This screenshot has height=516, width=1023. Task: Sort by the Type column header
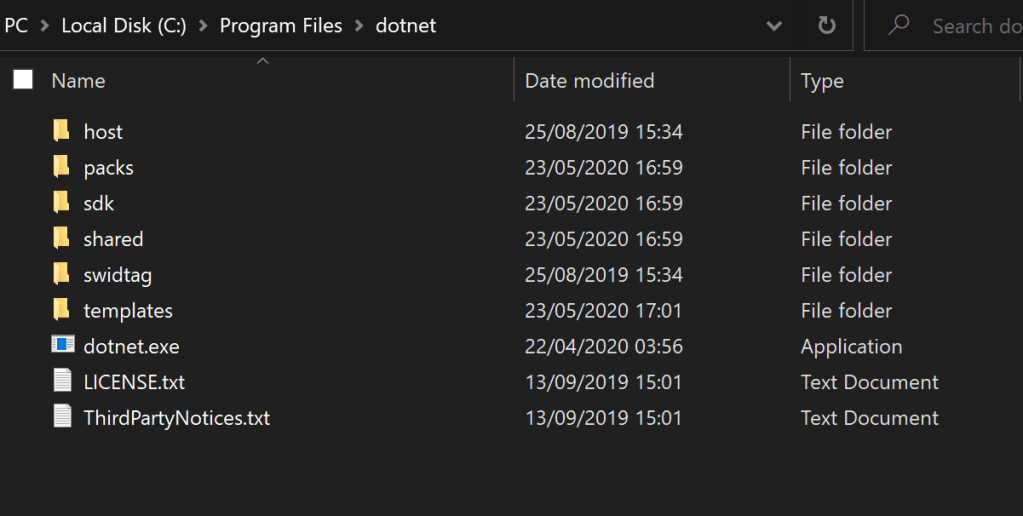822,81
